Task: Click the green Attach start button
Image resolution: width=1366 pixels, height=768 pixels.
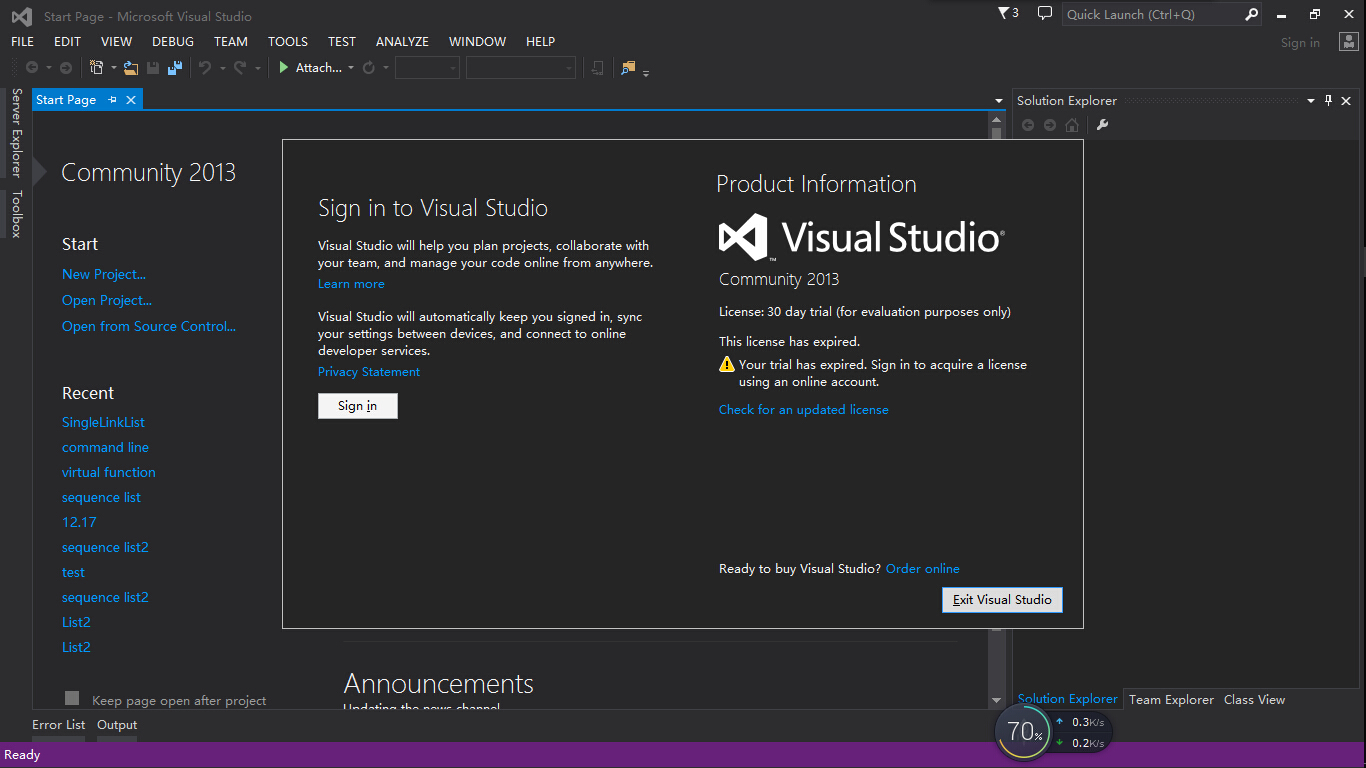Action: point(310,68)
